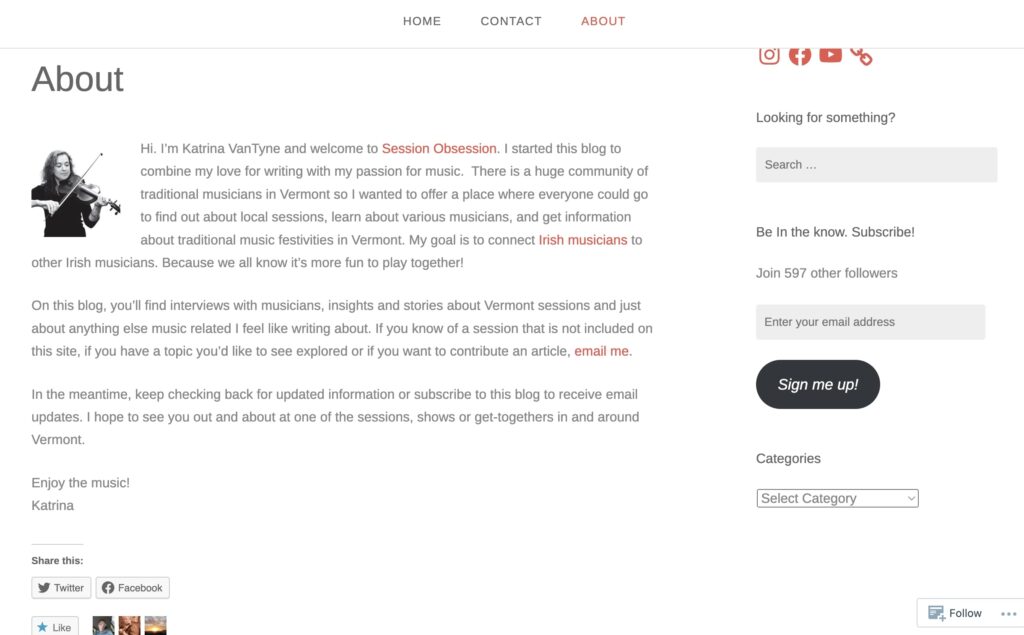Screen dimensions: 1024x635
Task: Open the red Facebook icon in sidebar
Action: [x=800, y=55]
